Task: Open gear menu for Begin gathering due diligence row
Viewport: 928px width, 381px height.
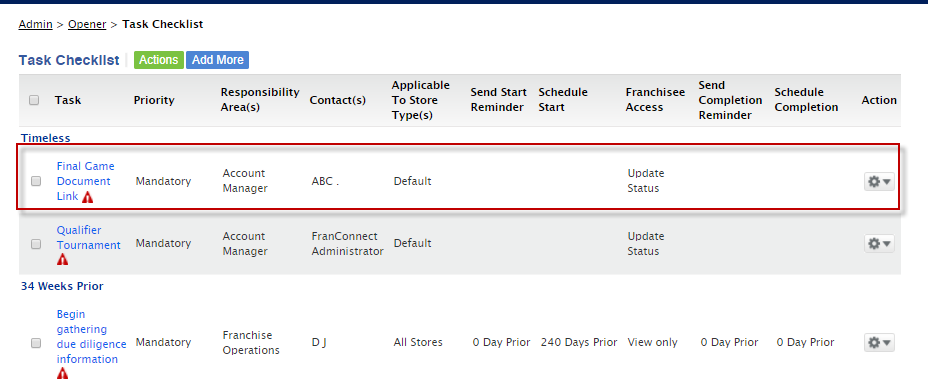Action: click(879, 343)
